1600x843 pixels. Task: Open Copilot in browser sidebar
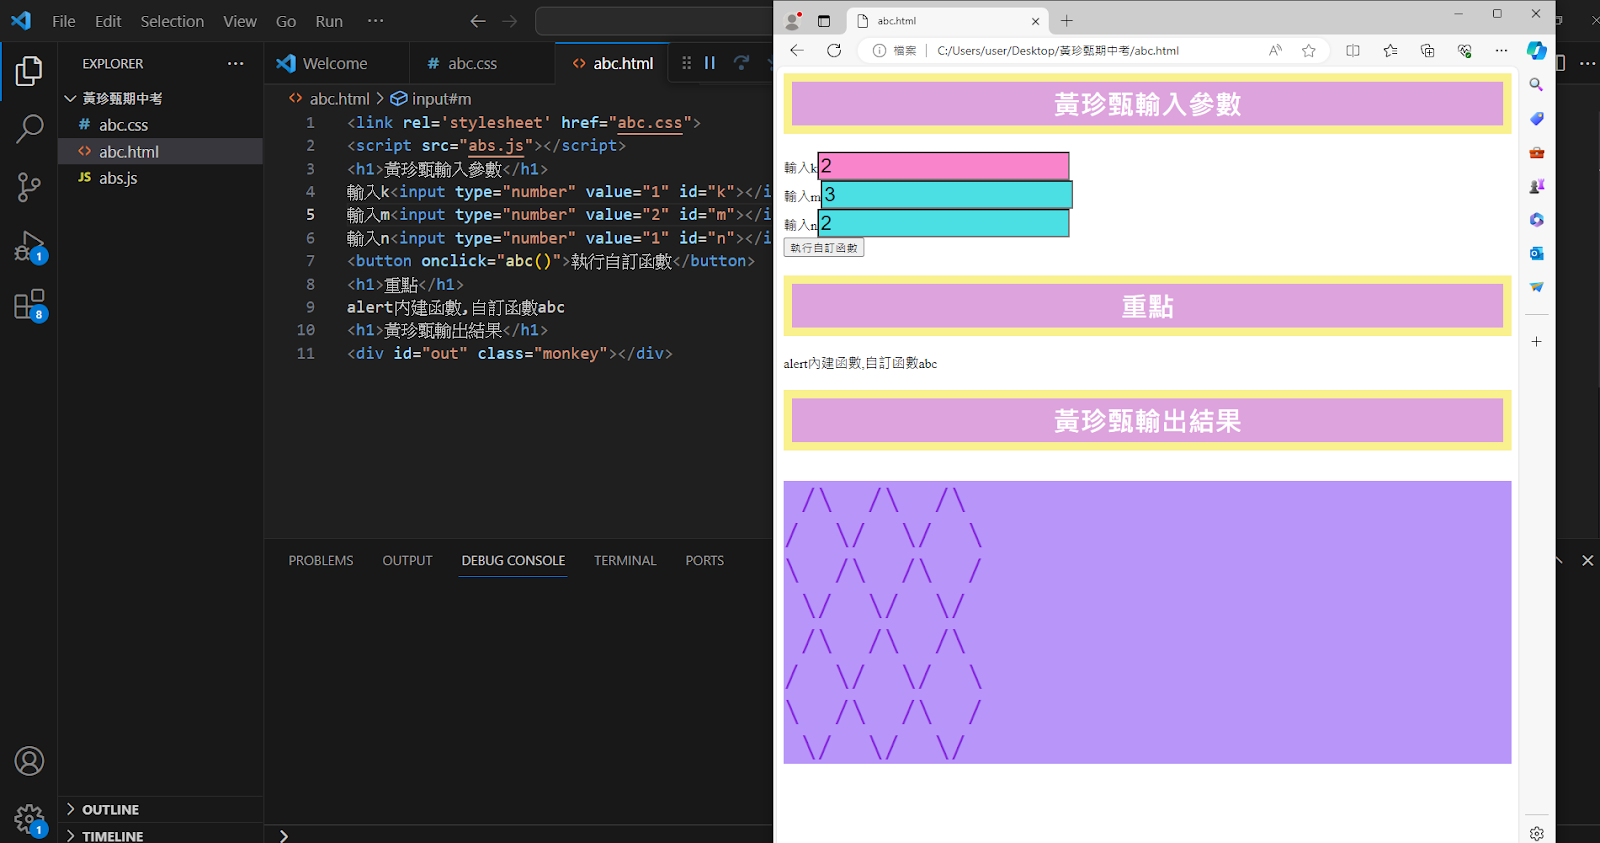(x=1537, y=51)
